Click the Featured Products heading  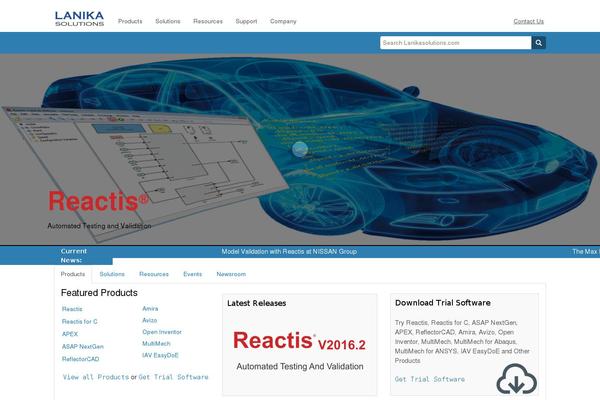pyautogui.click(x=99, y=293)
